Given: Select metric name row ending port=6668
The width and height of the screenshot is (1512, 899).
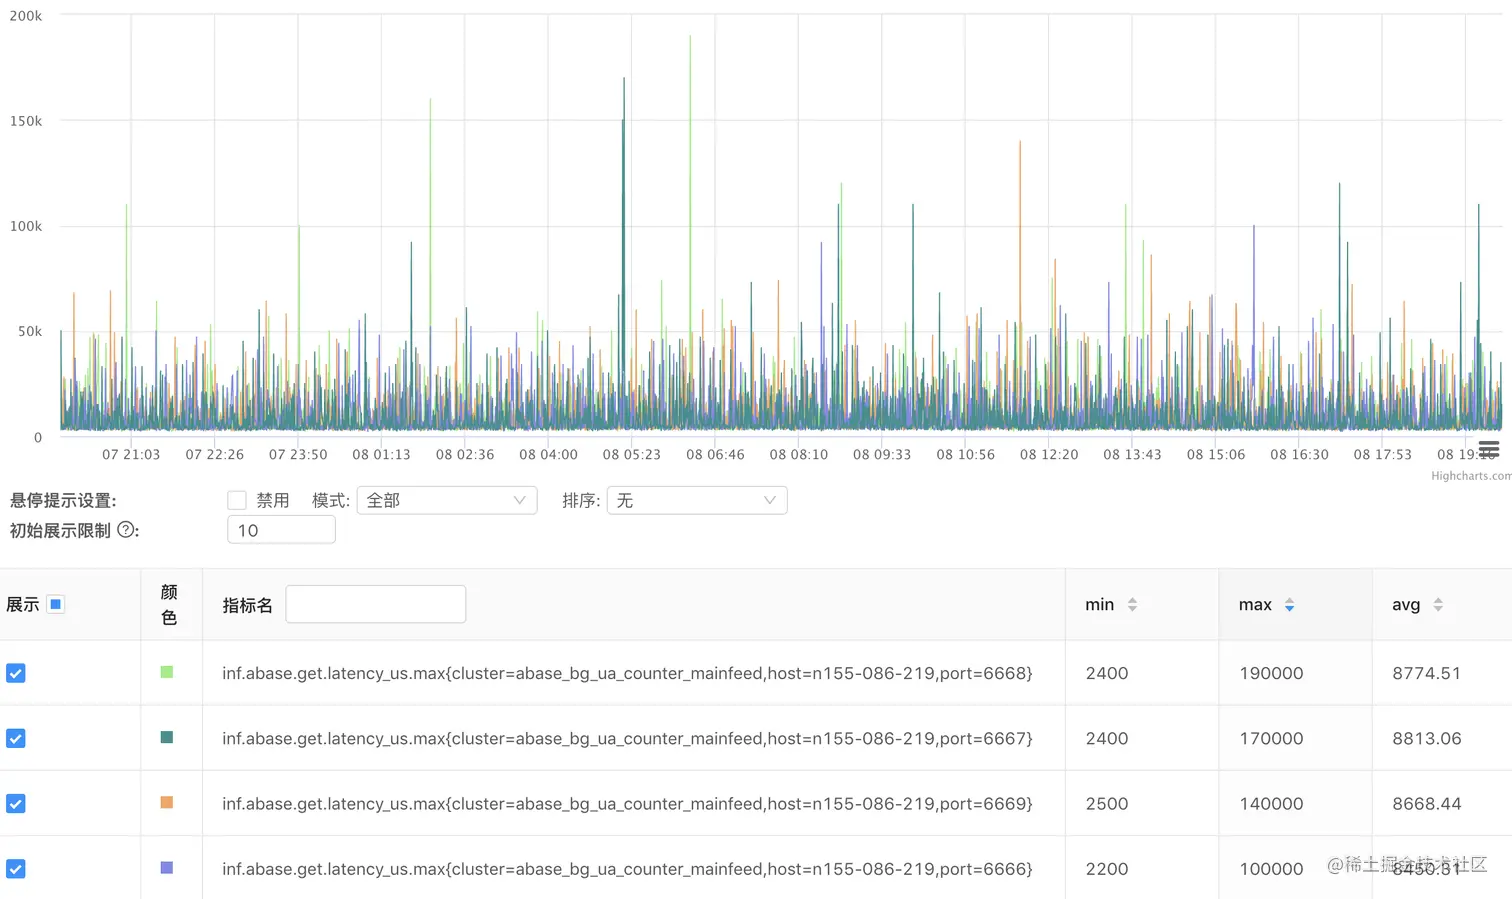Looking at the screenshot, I should click(x=627, y=673).
